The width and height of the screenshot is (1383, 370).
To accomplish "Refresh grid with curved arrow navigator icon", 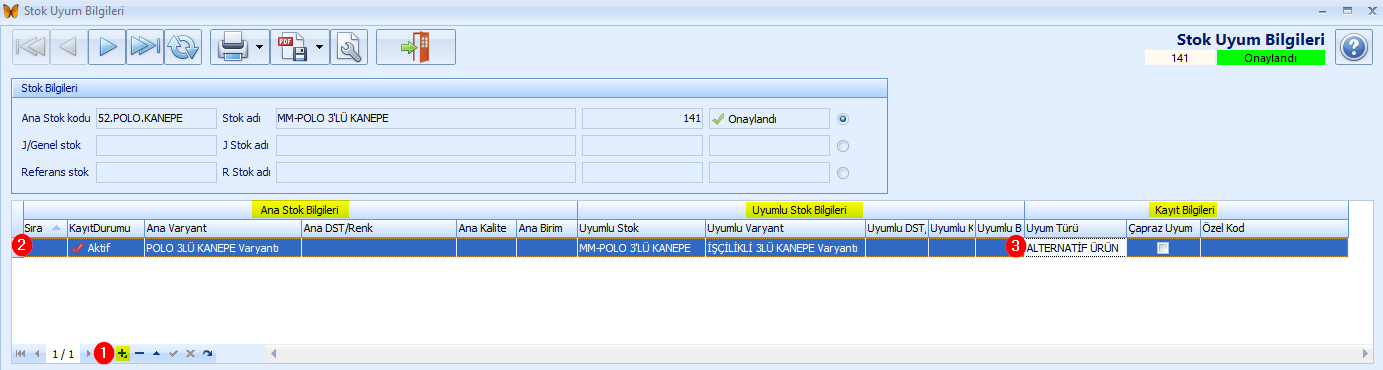I will 207,354.
